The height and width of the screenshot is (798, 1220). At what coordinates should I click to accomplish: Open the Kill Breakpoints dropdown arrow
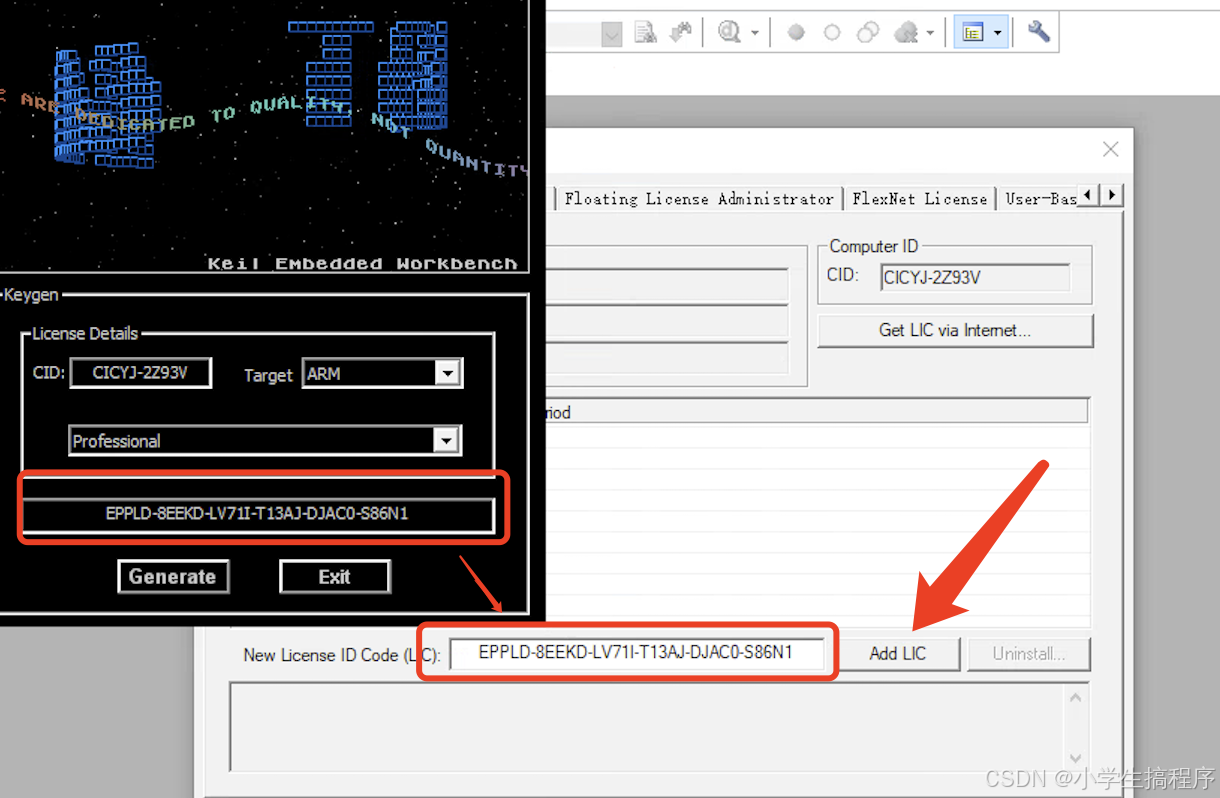pyautogui.click(x=930, y=33)
